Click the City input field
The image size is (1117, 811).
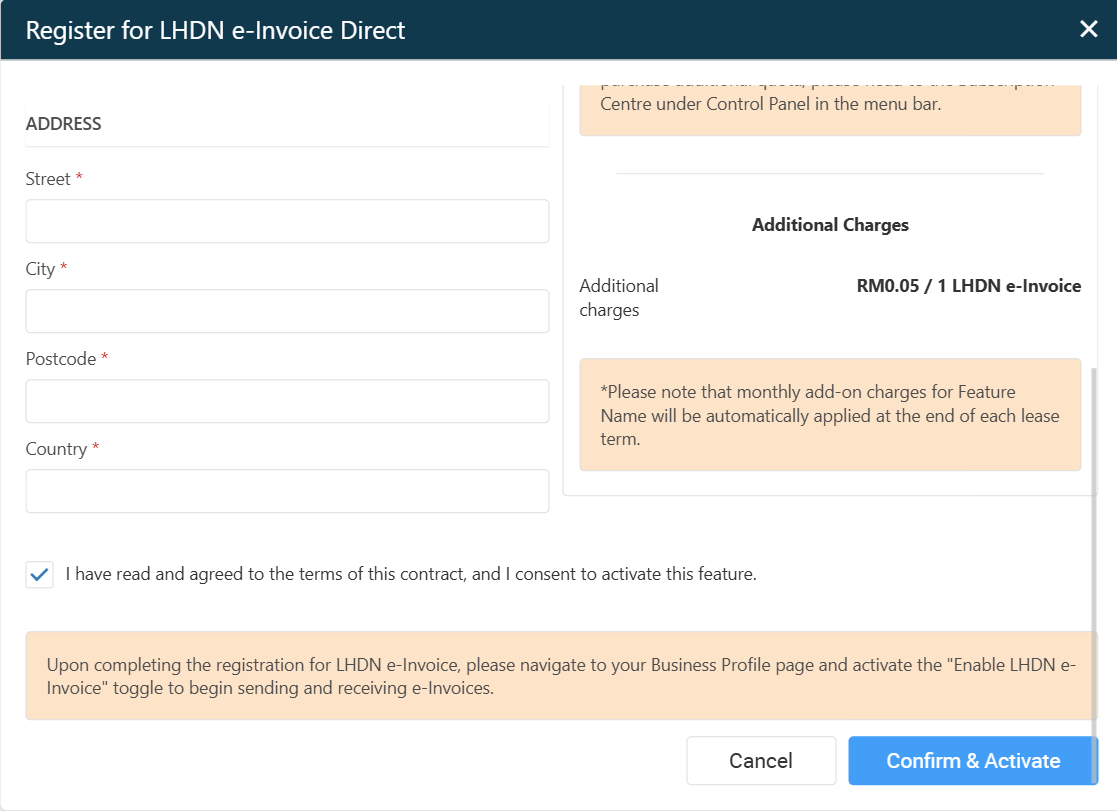287,311
